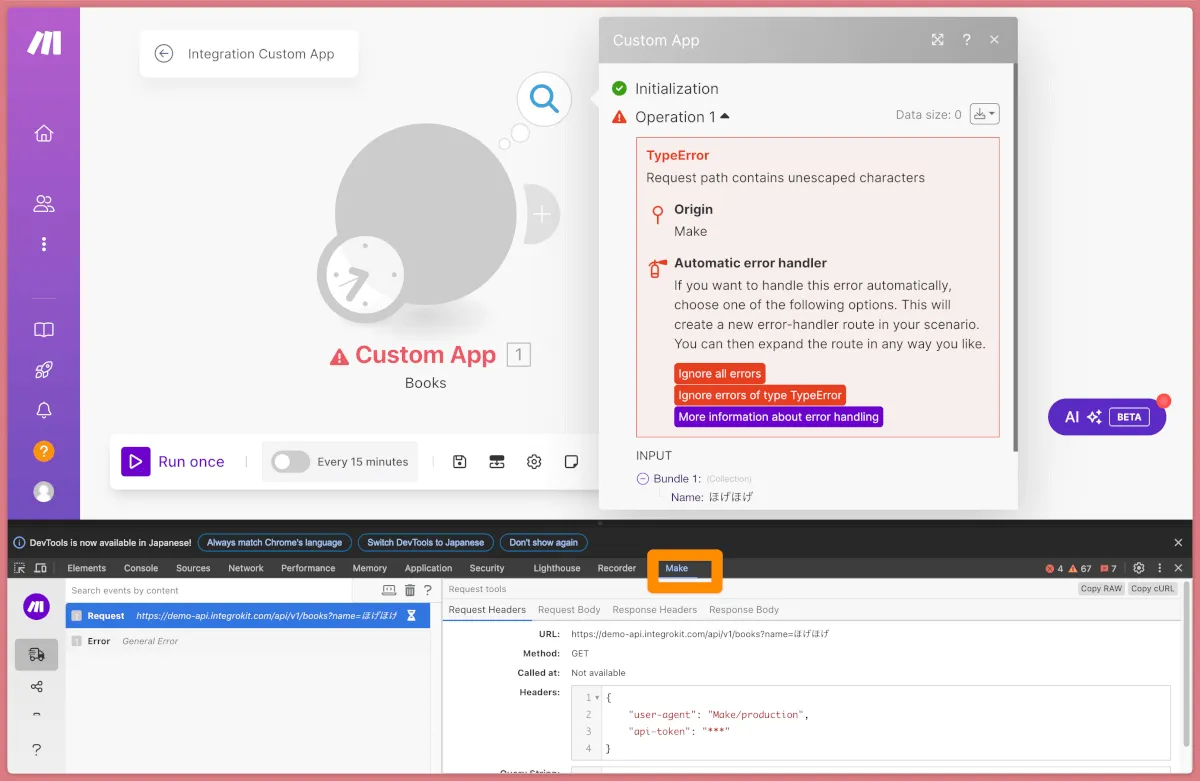
Task: Open the Live Stream truck icon
Action: click(x=37, y=654)
